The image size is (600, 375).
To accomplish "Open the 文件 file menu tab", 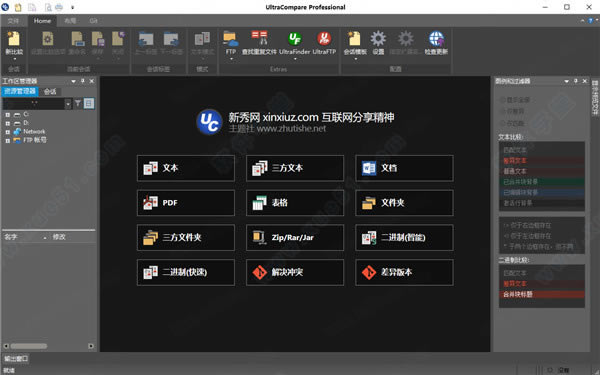I will click(13, 21).
